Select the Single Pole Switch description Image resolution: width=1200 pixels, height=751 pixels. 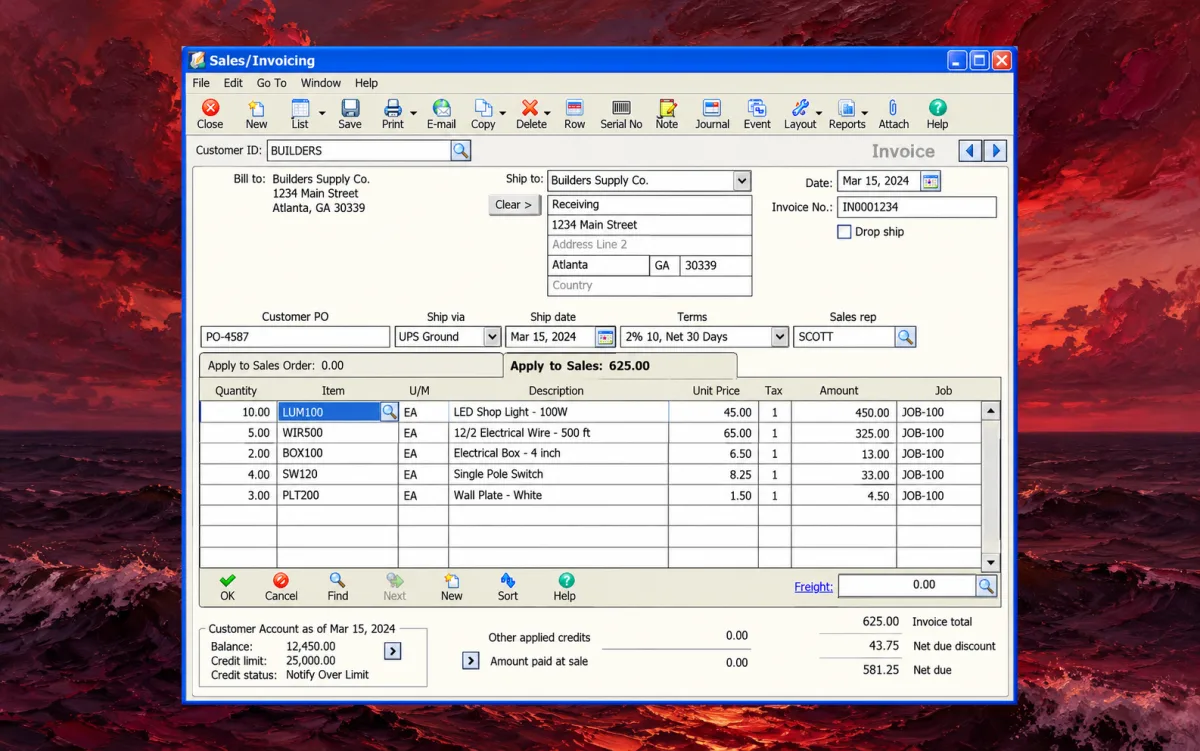click(558, 474)
